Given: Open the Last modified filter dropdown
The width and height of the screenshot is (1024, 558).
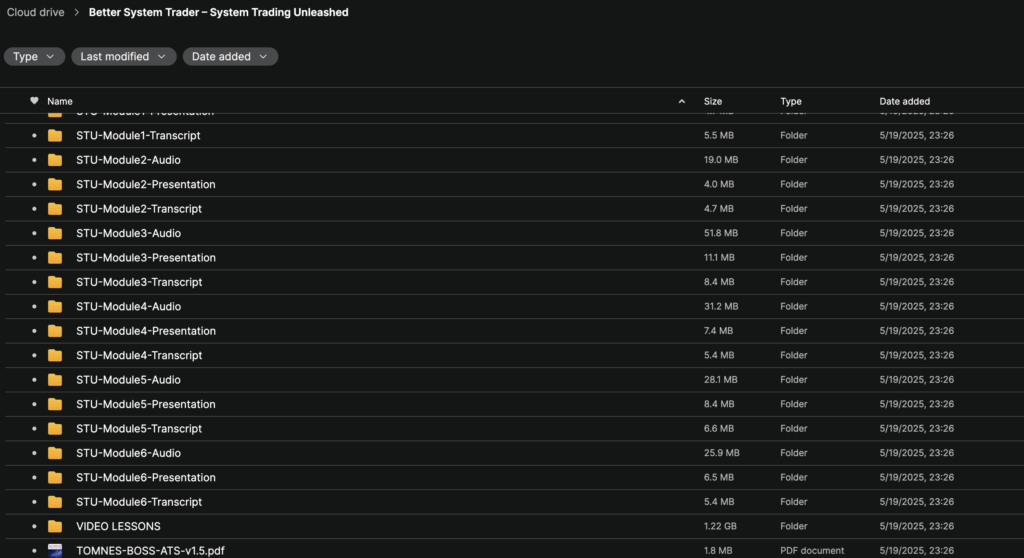Looking at the screenshot, I should [x=123, y=57].
